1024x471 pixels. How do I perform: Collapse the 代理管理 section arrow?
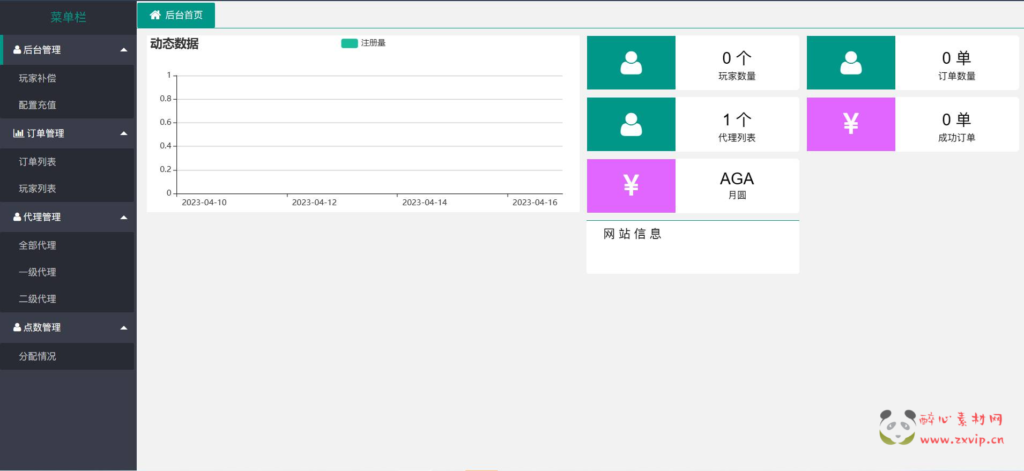pos(123,217)
